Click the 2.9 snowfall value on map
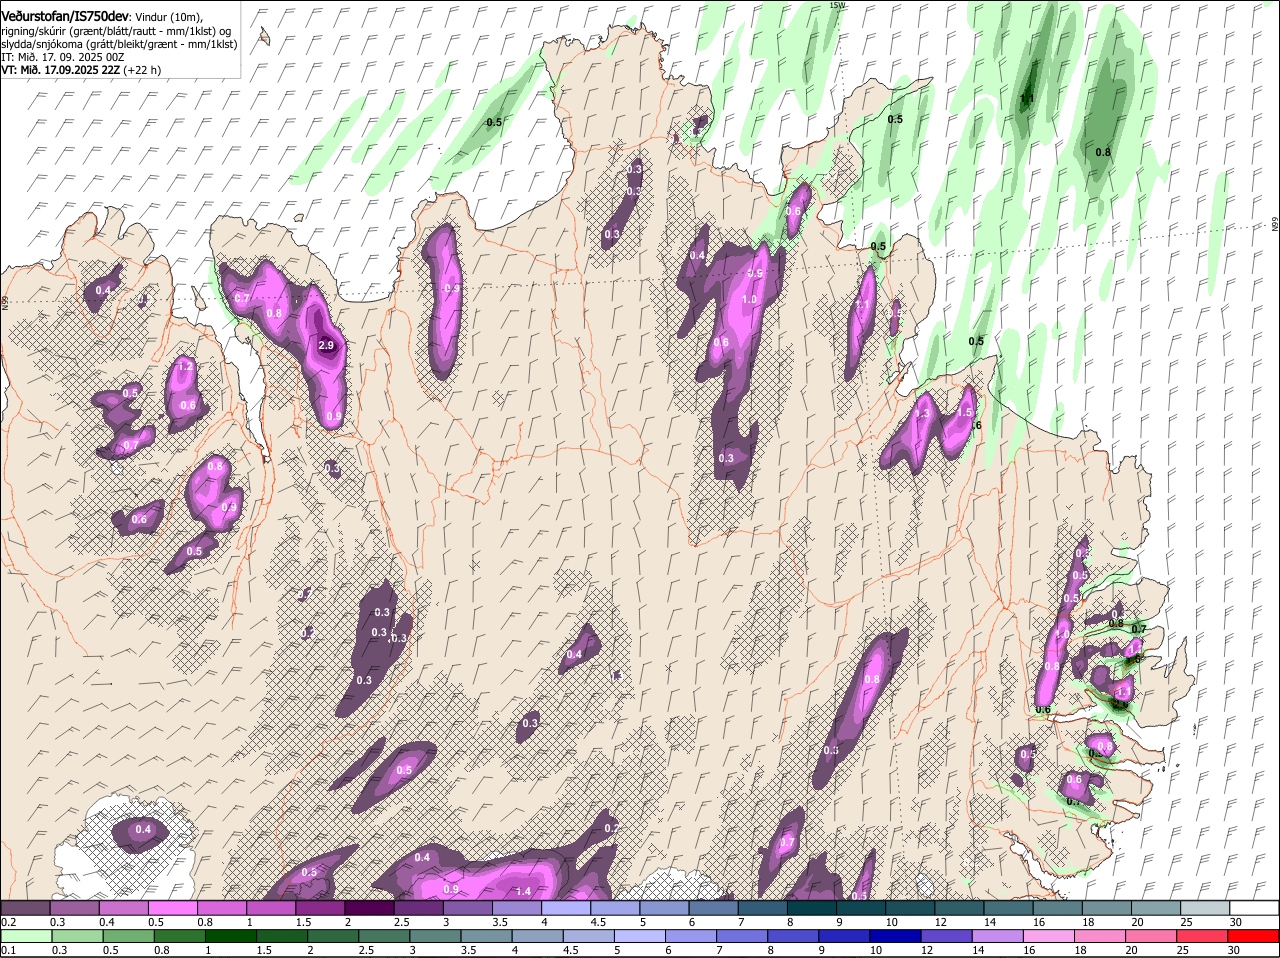This screenshot has width=1280, height=958. [x=326, y=345]
